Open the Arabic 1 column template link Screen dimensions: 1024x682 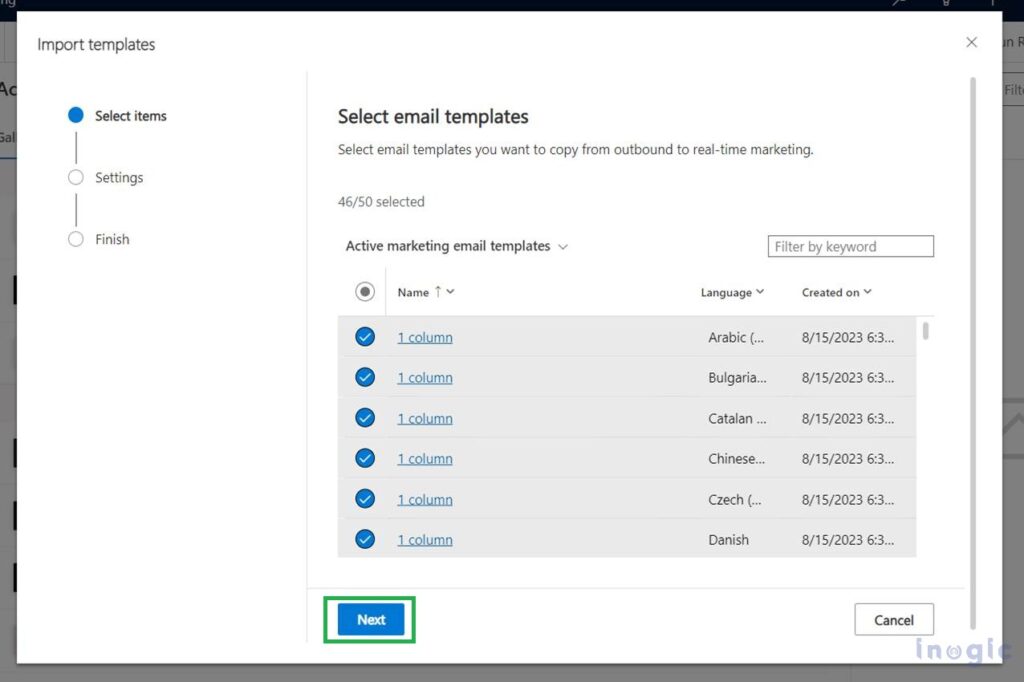coord(424,338)
